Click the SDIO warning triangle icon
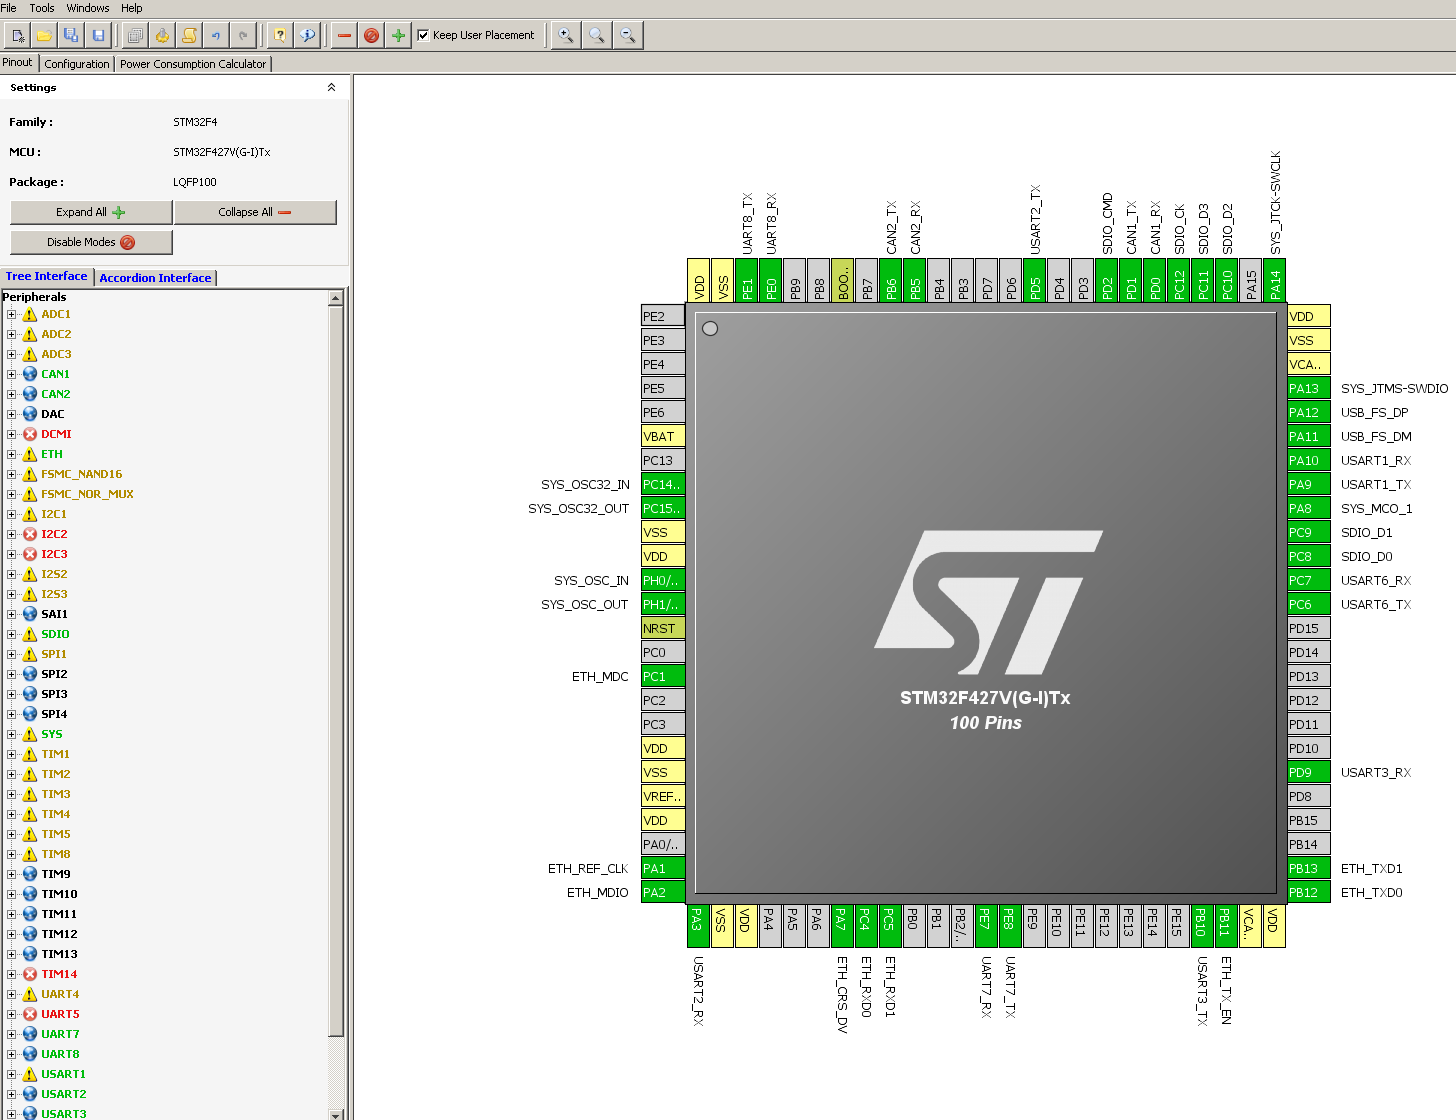This screenshot has height=1120, width=1456. point(30,634)
